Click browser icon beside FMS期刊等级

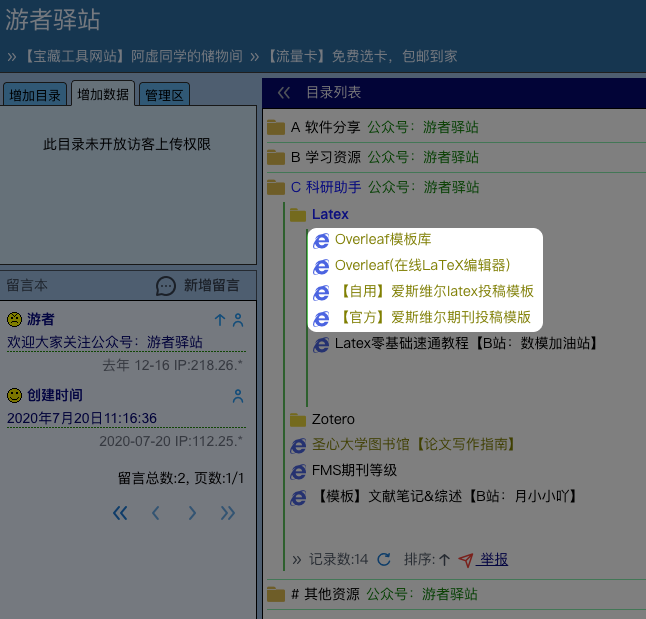click(x=298, y=472)
